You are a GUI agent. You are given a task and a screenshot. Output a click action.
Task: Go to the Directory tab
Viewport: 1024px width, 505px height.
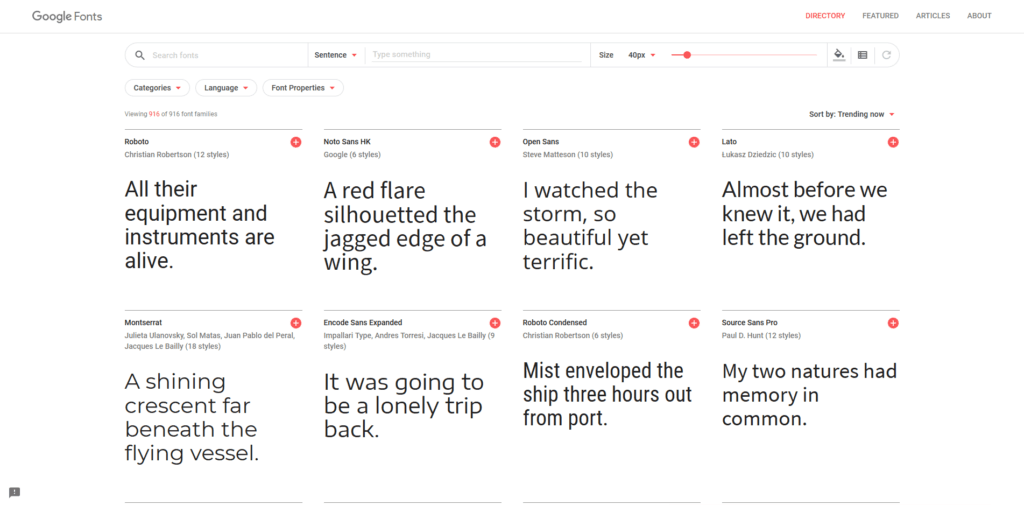coord(825,16)
